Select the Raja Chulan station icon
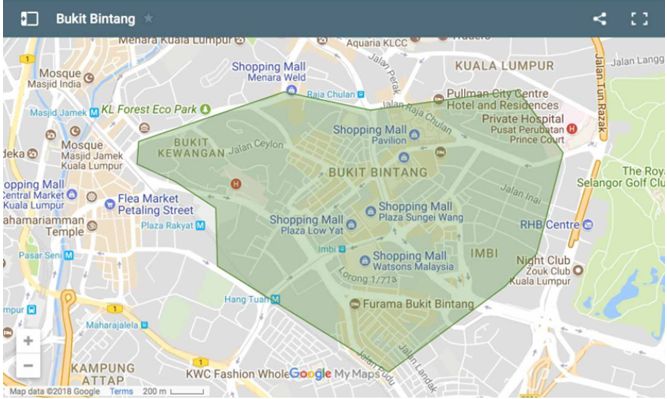The height and width of the screenshot is (399, 667). tap(361, 94)
